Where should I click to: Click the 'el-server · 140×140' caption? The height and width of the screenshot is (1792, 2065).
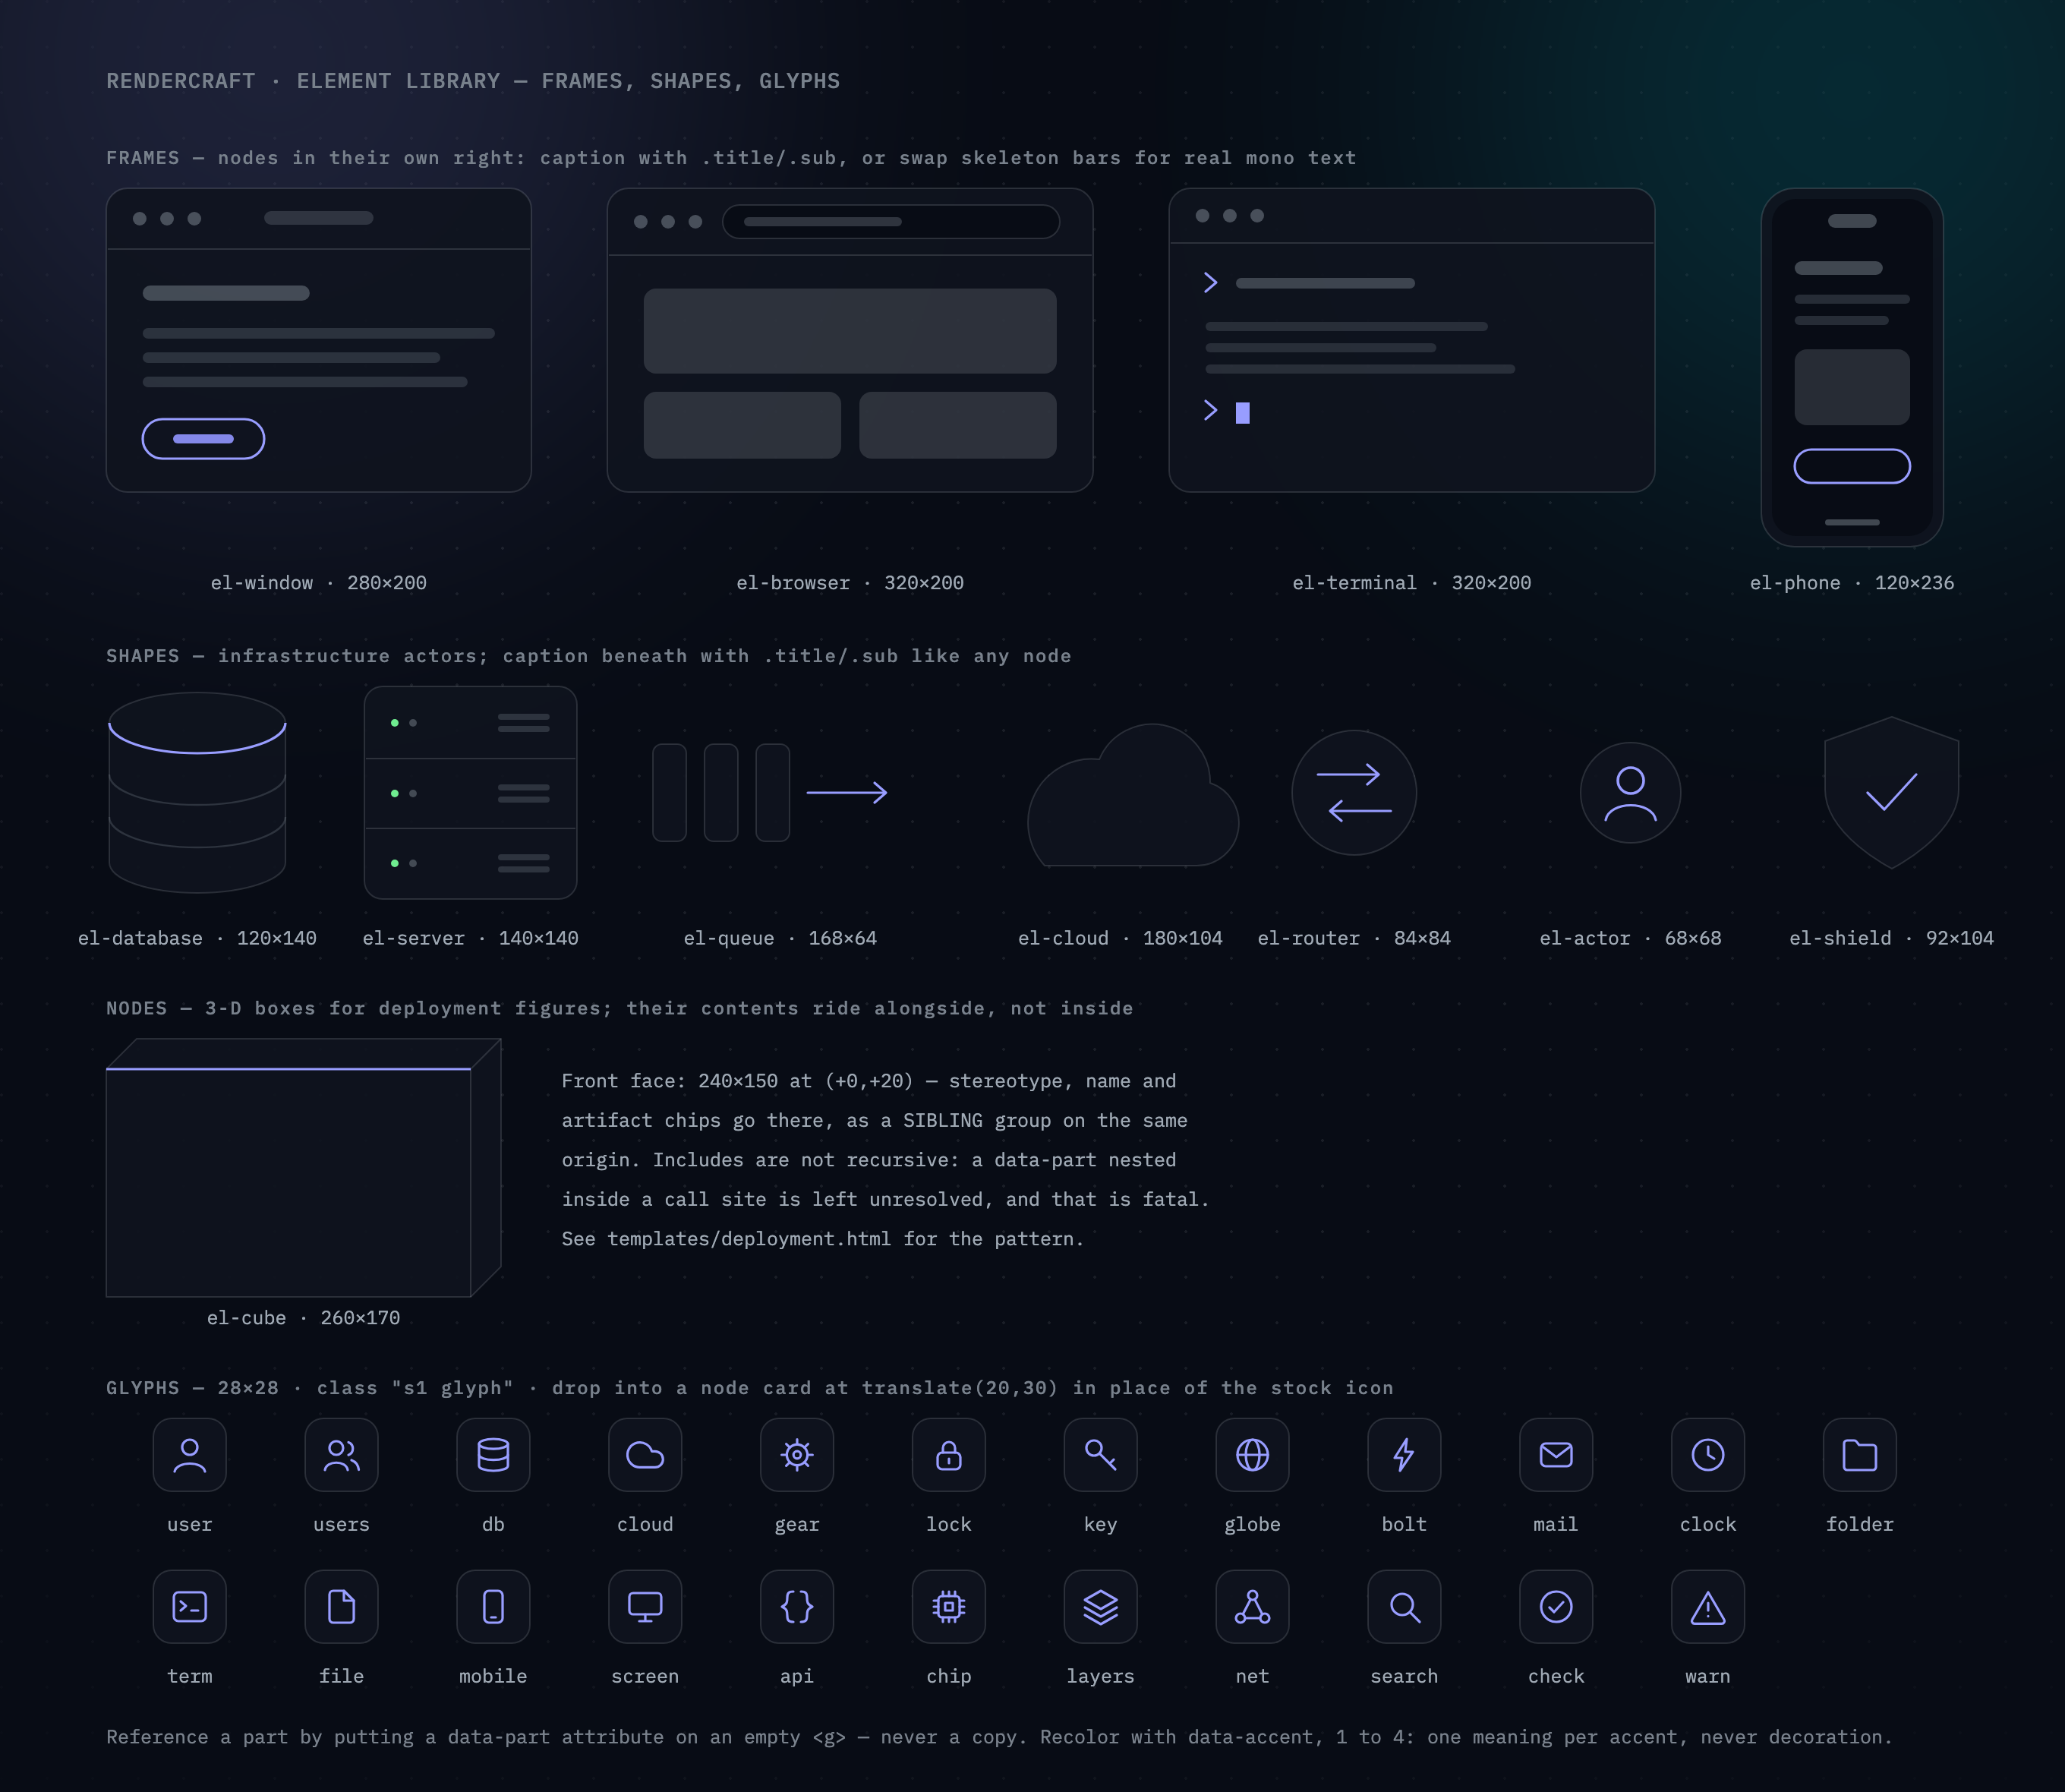[x=470, y=938]
